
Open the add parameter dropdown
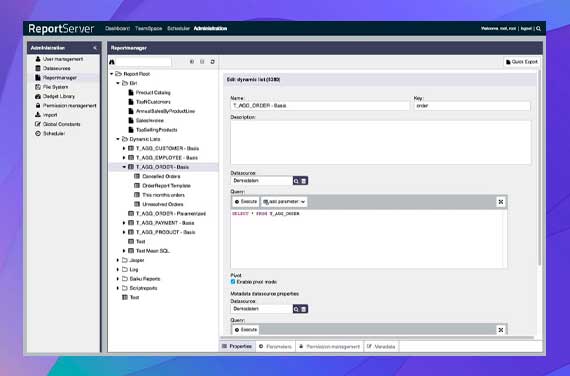tap(284, 202)
